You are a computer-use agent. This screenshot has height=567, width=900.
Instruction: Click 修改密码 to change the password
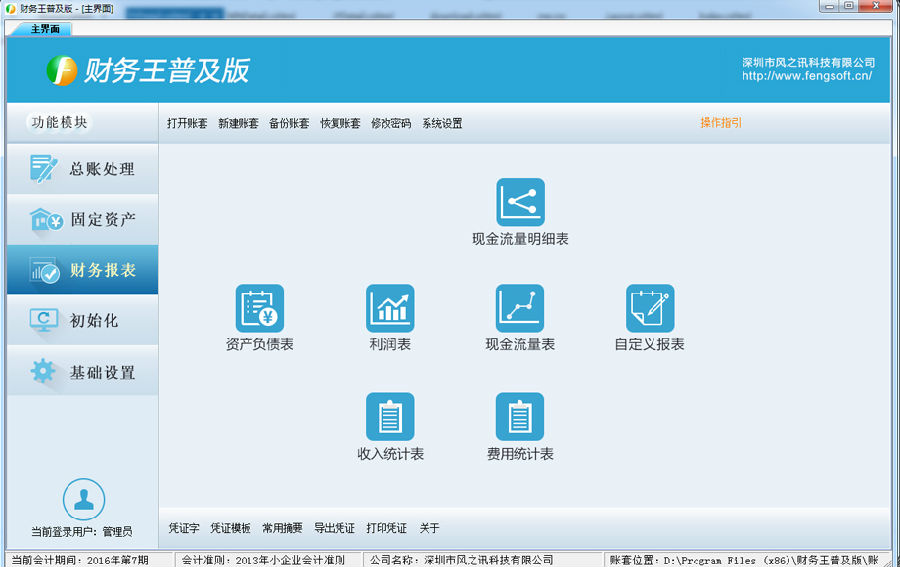tap(391, 123)
